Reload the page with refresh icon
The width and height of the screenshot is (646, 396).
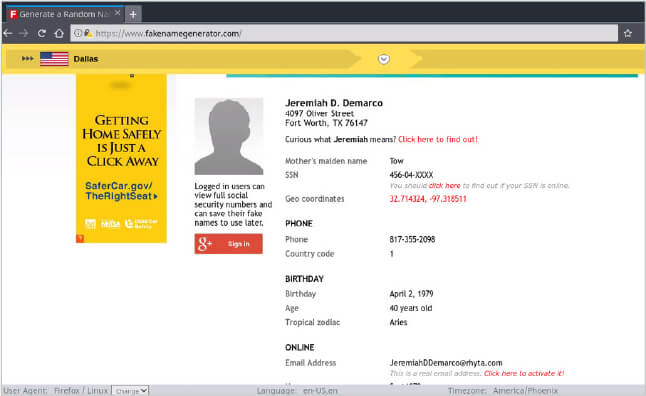42,33
